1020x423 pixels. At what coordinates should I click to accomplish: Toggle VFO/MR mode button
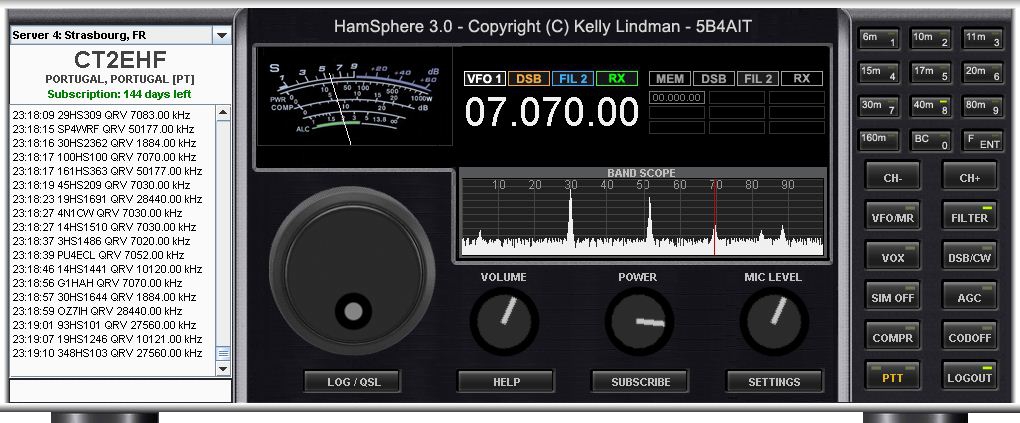click(x=892, y=217)
